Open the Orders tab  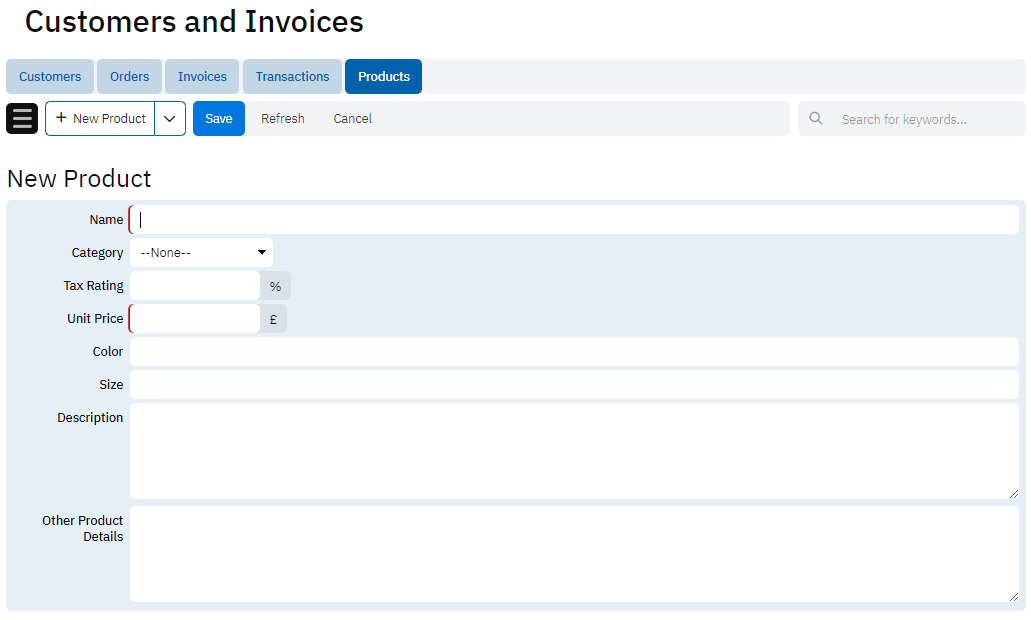click(x=130, y=77)
